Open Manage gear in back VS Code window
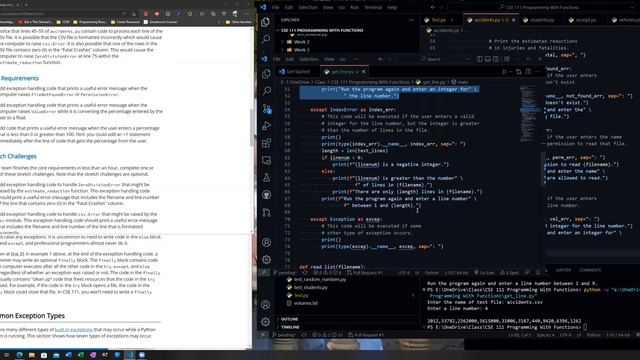 coord(266,322)
